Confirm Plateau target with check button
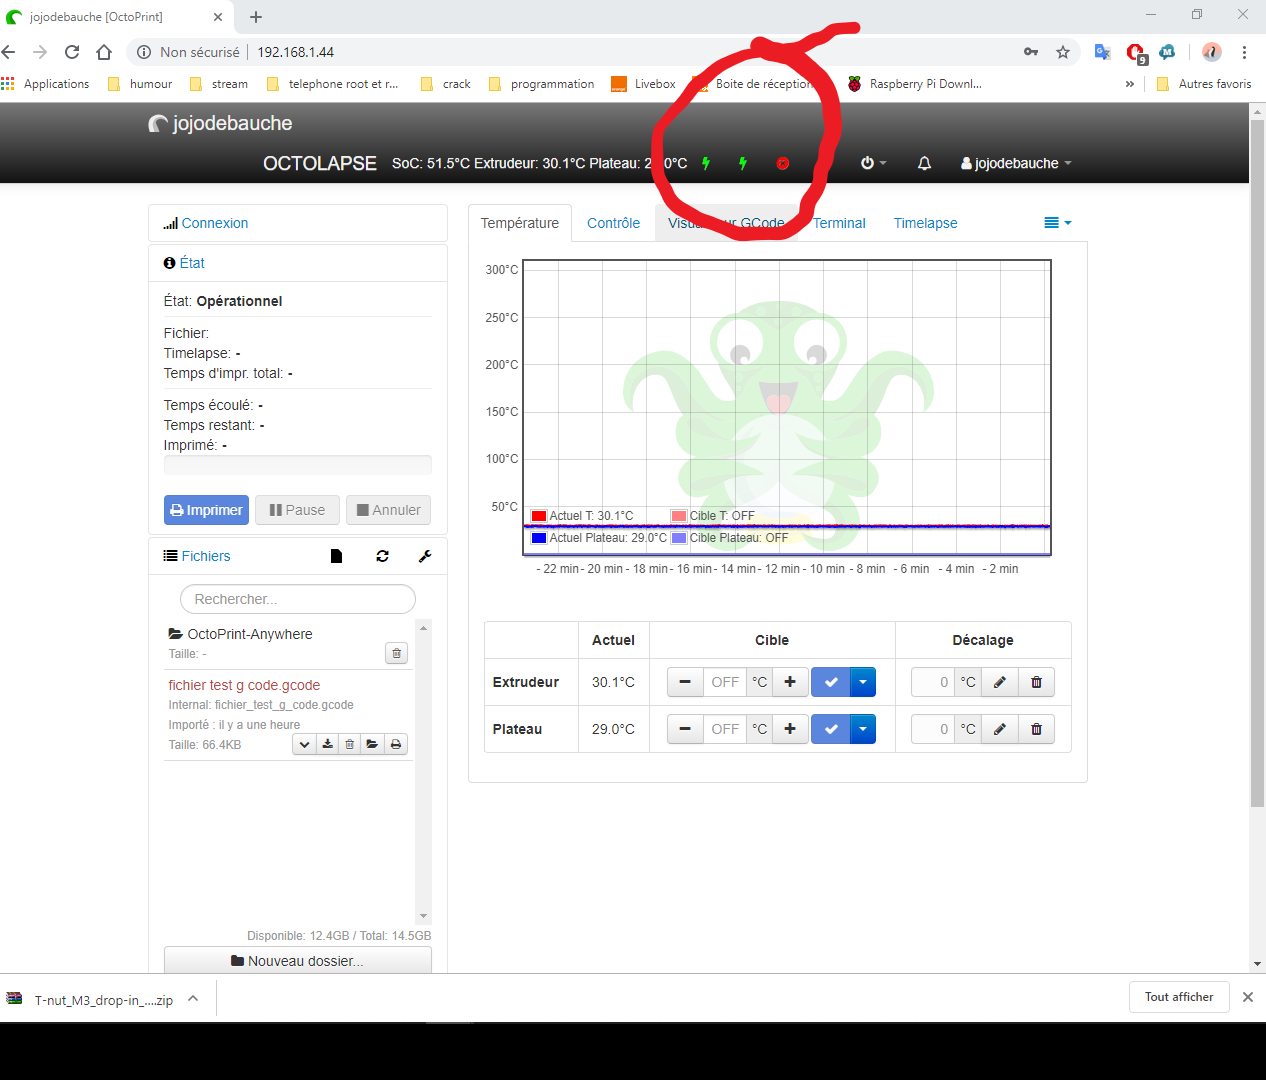 click(x=831, y=729)
